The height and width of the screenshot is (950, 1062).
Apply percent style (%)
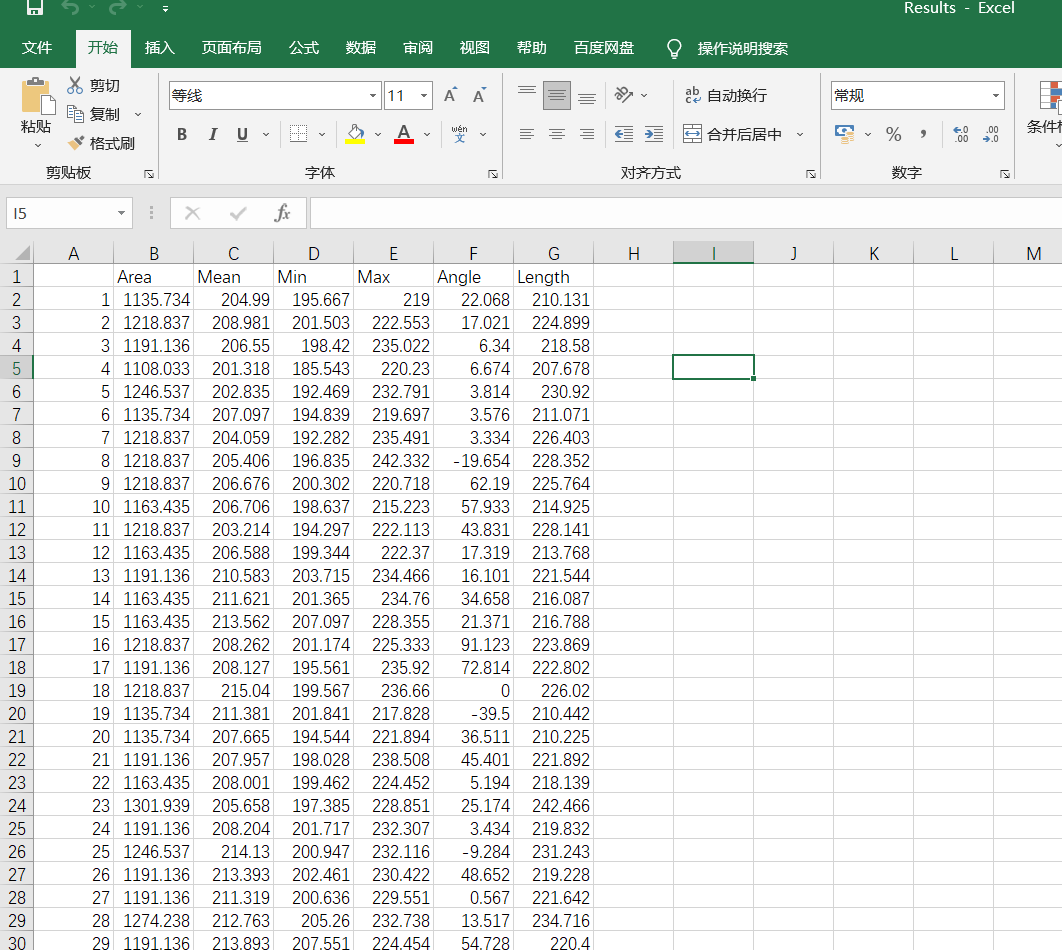tap(893, 134)
